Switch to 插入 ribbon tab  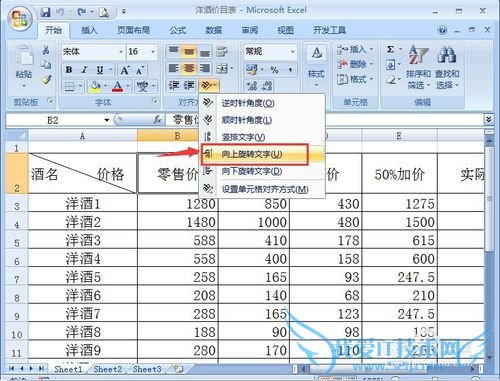coord(89,30)
